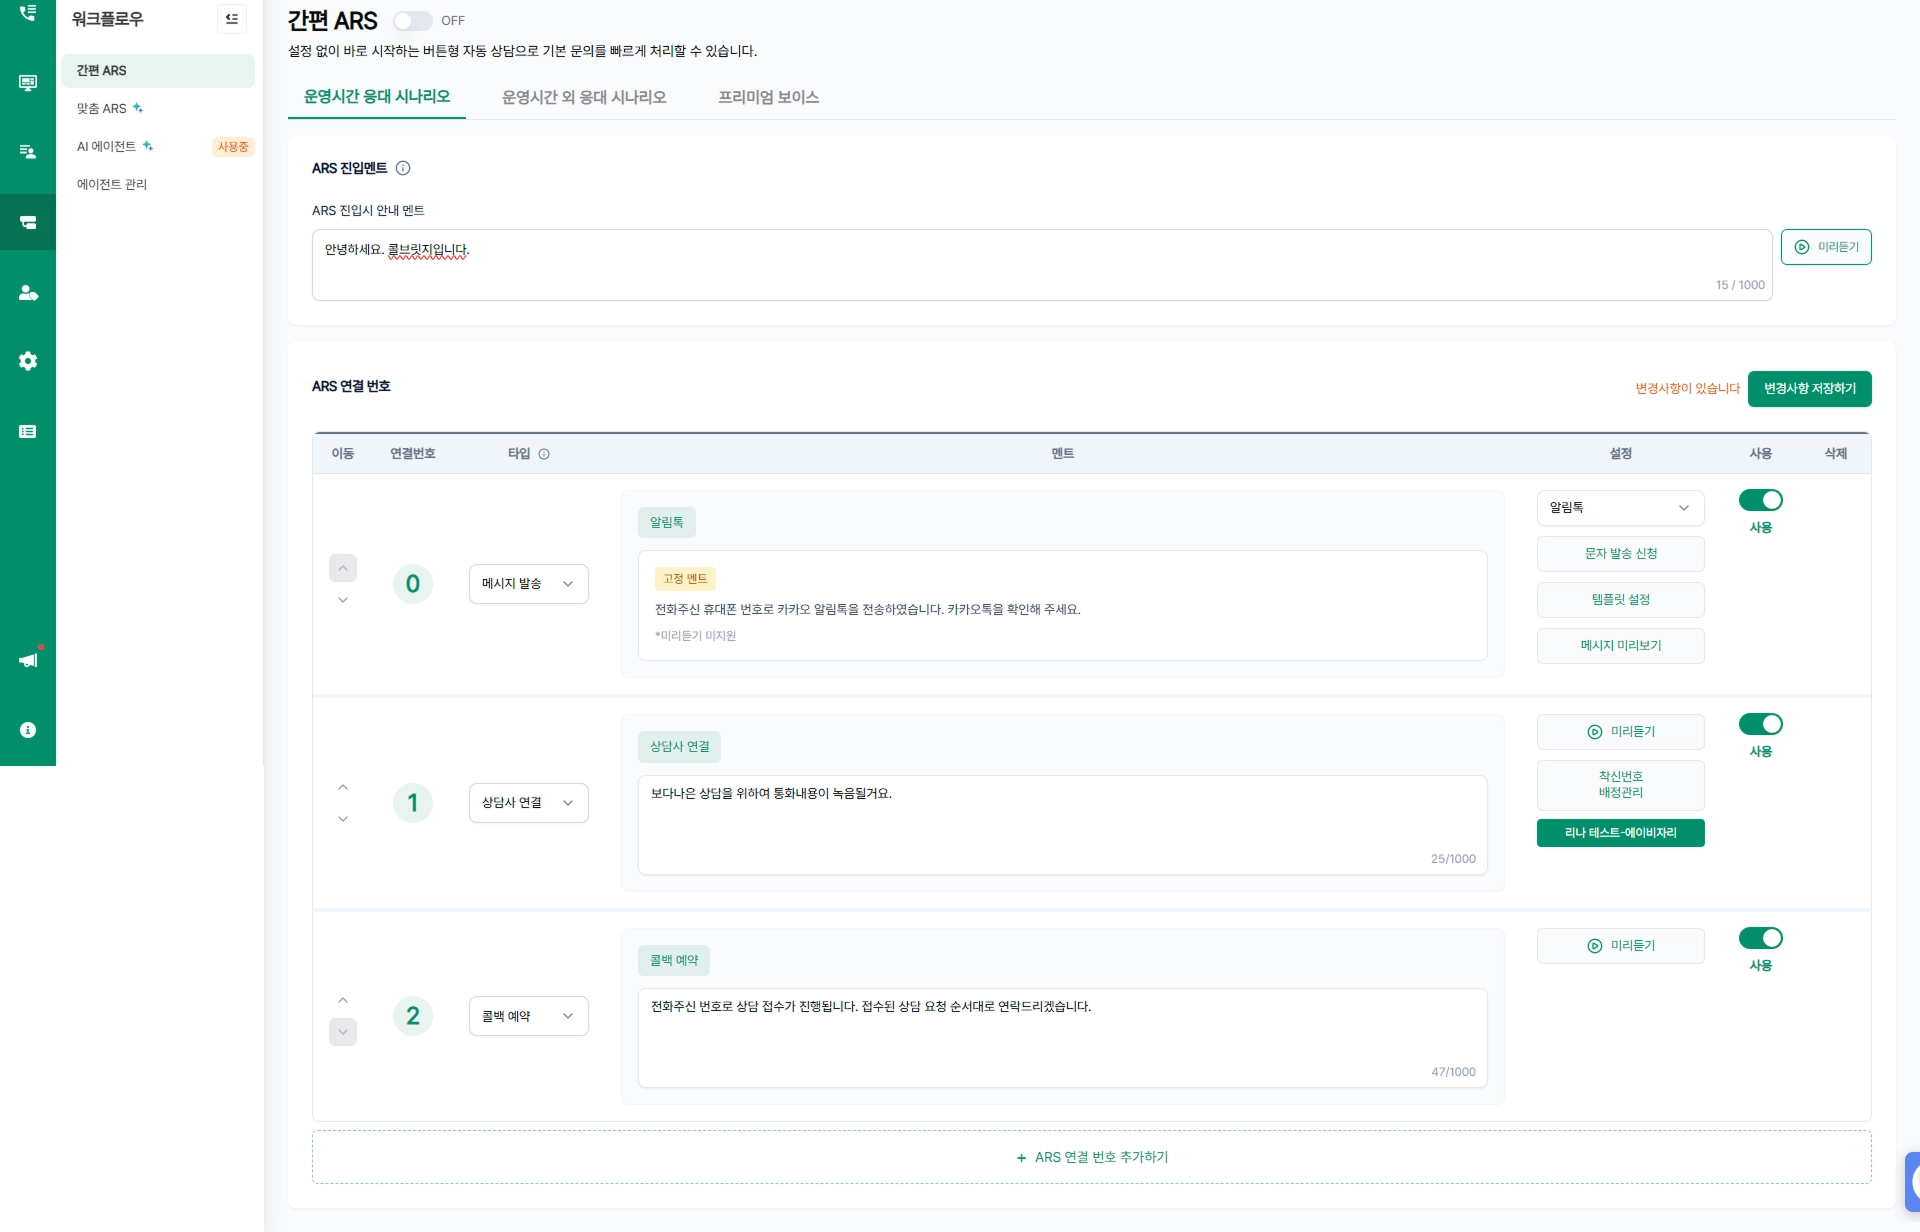Open the megaphone announcements icon
This screenshot has height=1232, width=1920.
(x=27, y=660)
